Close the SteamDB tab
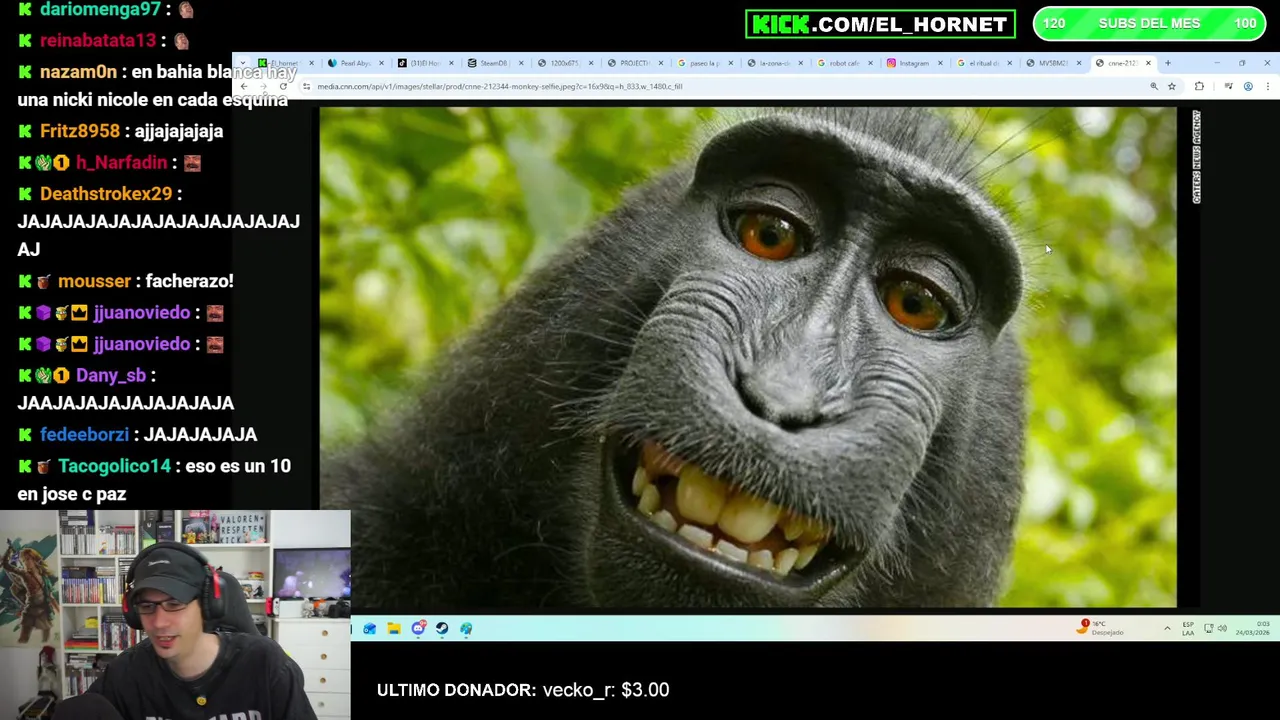 click(x=521, y=63)
